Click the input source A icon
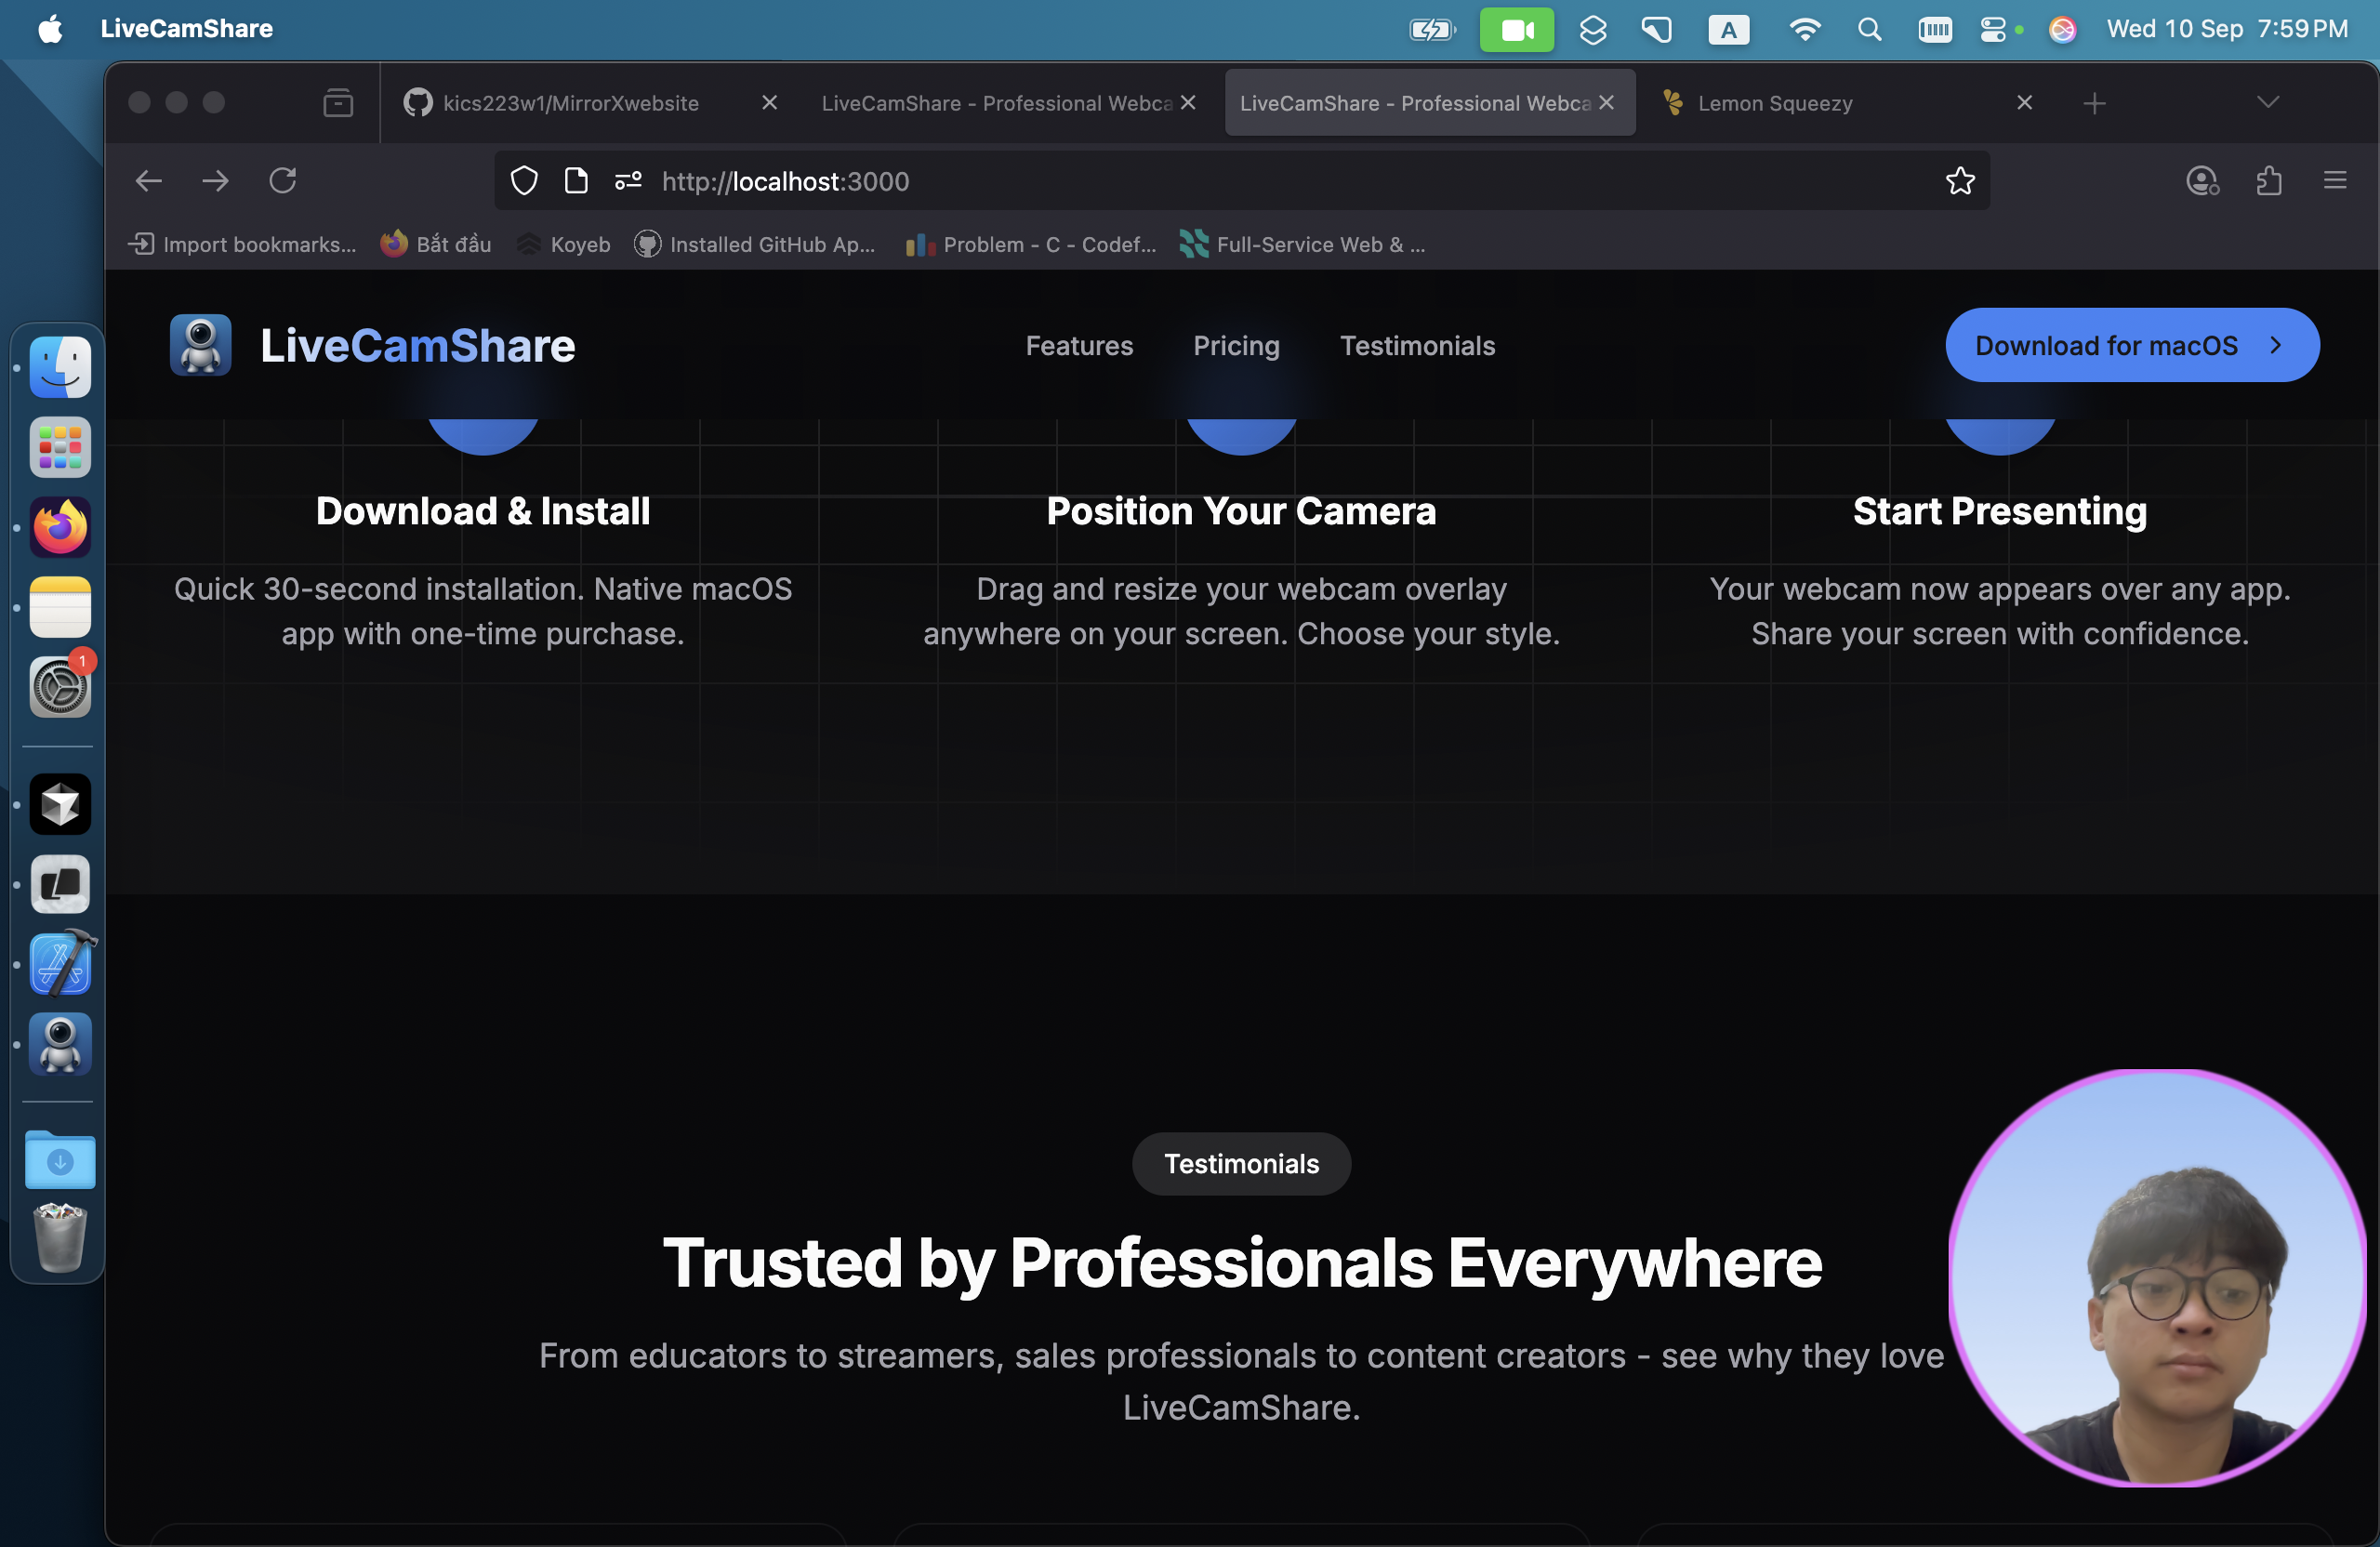The image size is (2380, 1547). coord(1728,29)
